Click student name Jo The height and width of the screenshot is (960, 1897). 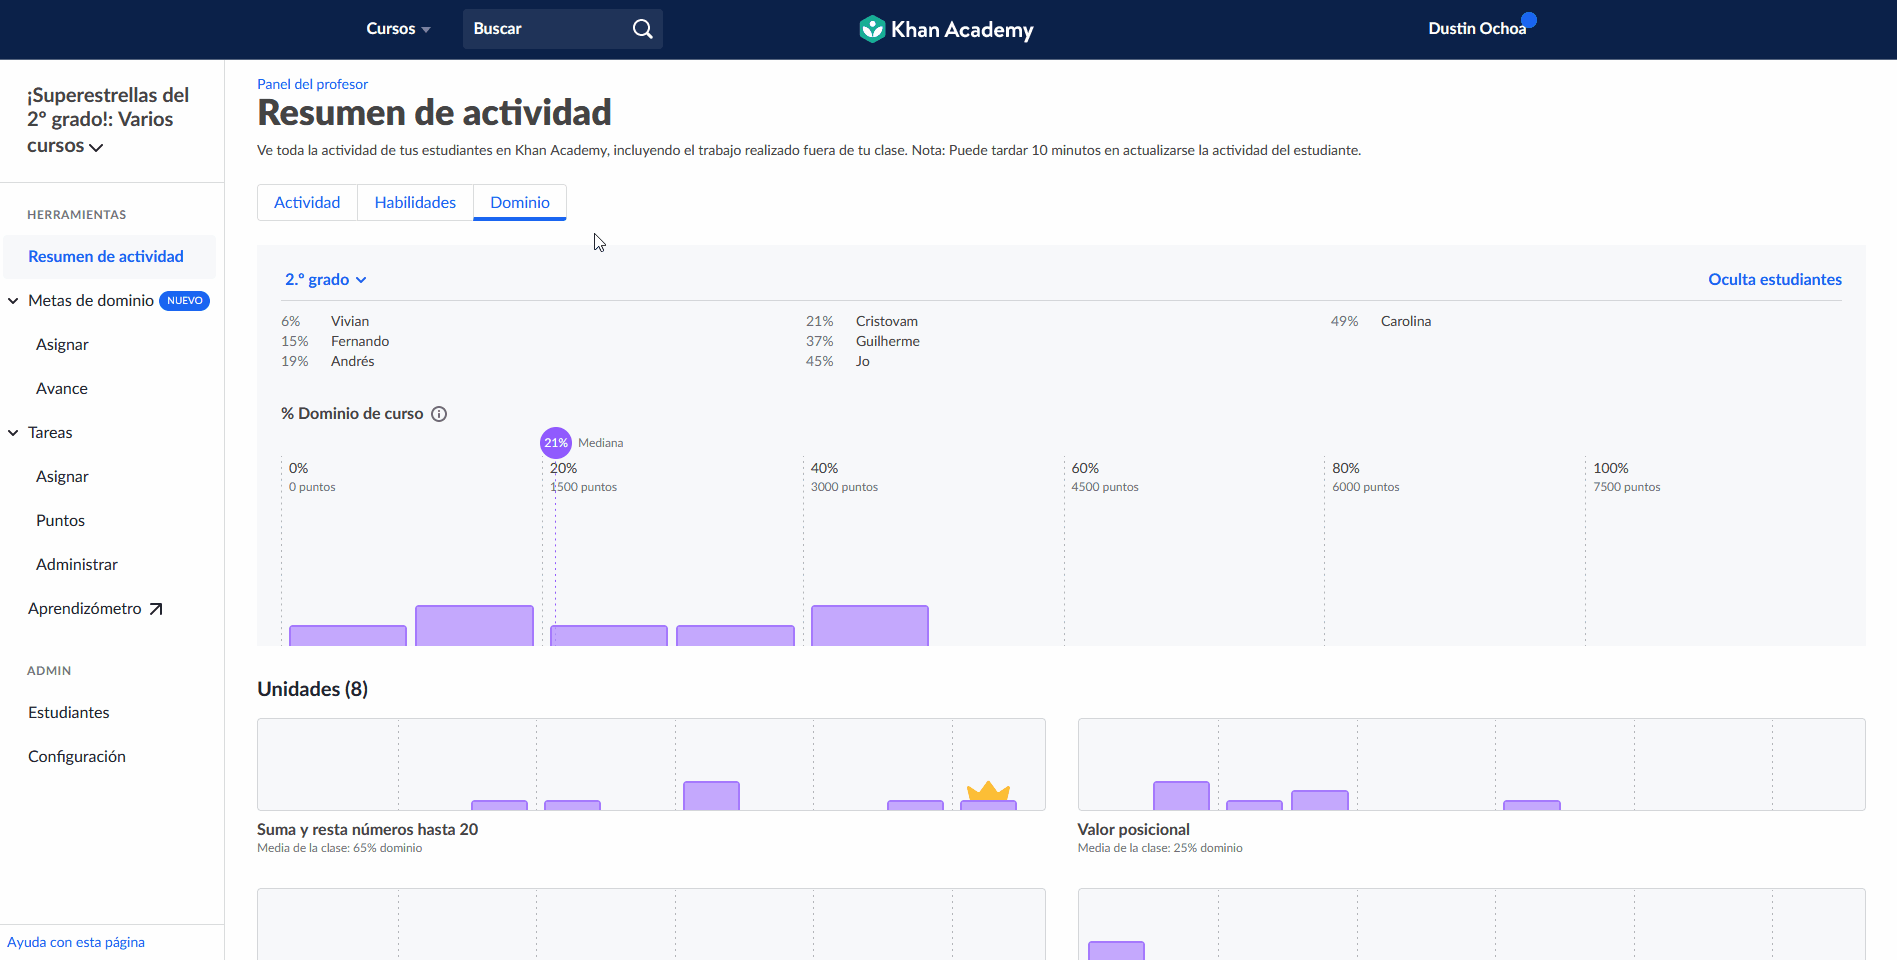863,361
